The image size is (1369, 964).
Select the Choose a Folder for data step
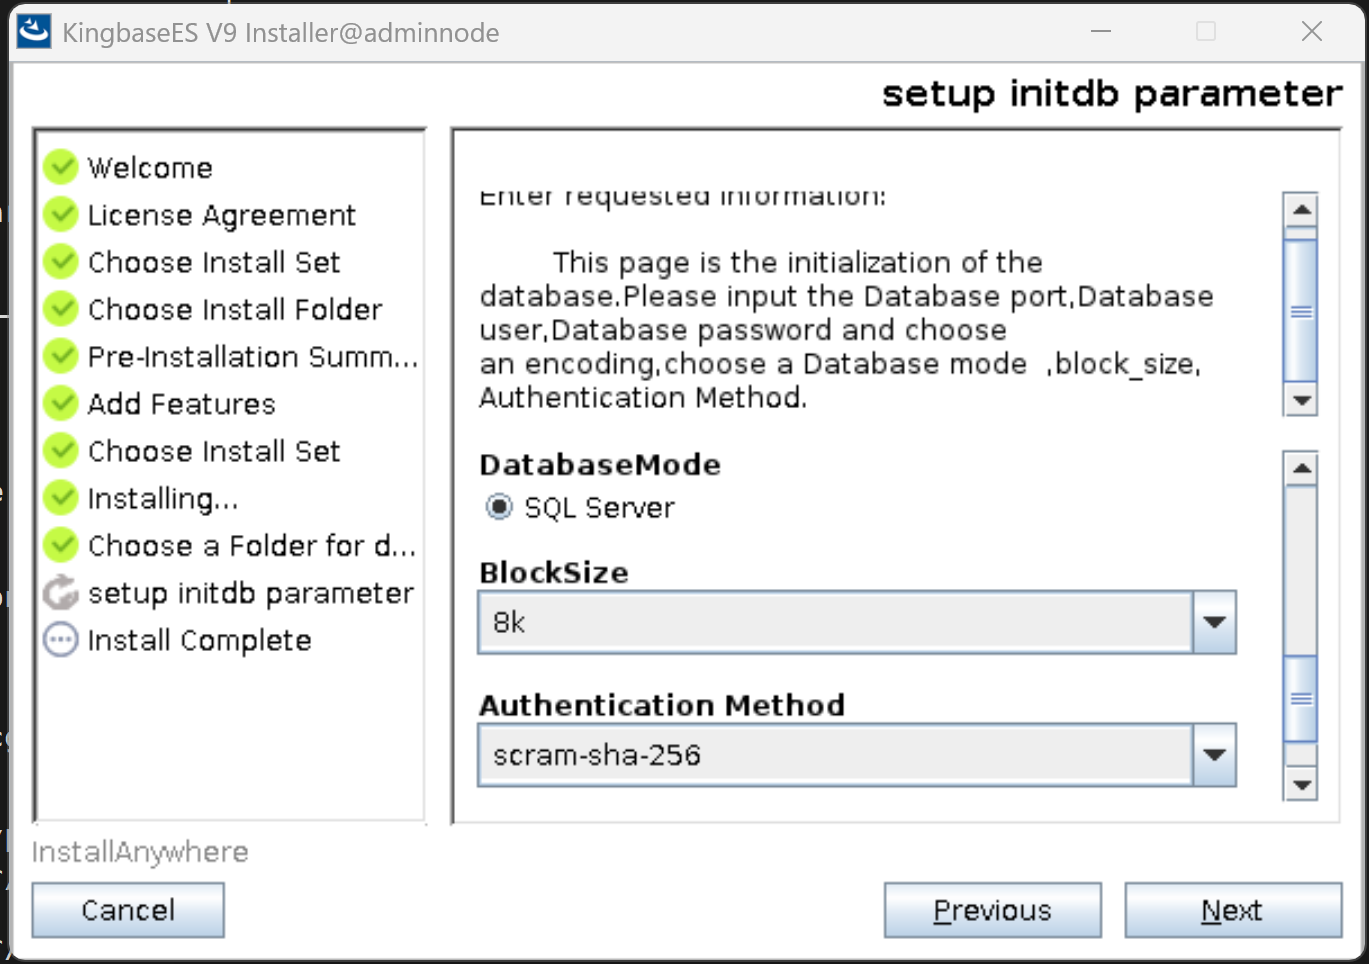tap(251, 546)
